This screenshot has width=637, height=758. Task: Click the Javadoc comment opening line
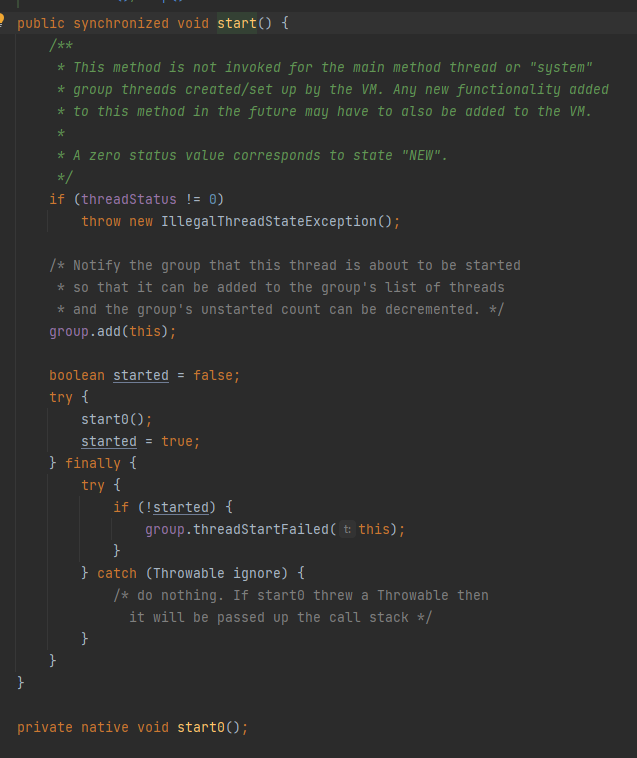tap(61, 45)
